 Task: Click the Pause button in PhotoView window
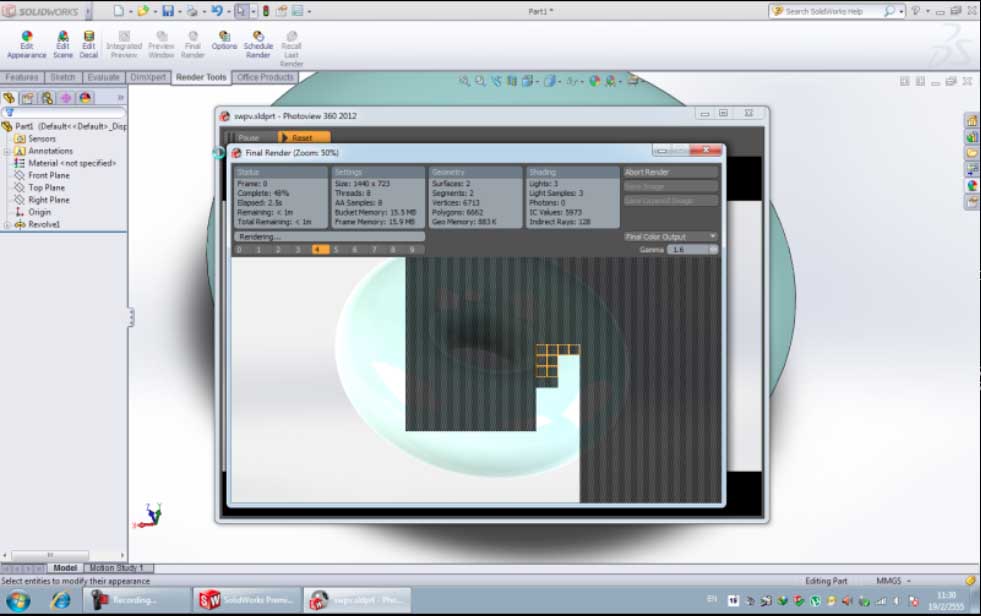(248, 138)
